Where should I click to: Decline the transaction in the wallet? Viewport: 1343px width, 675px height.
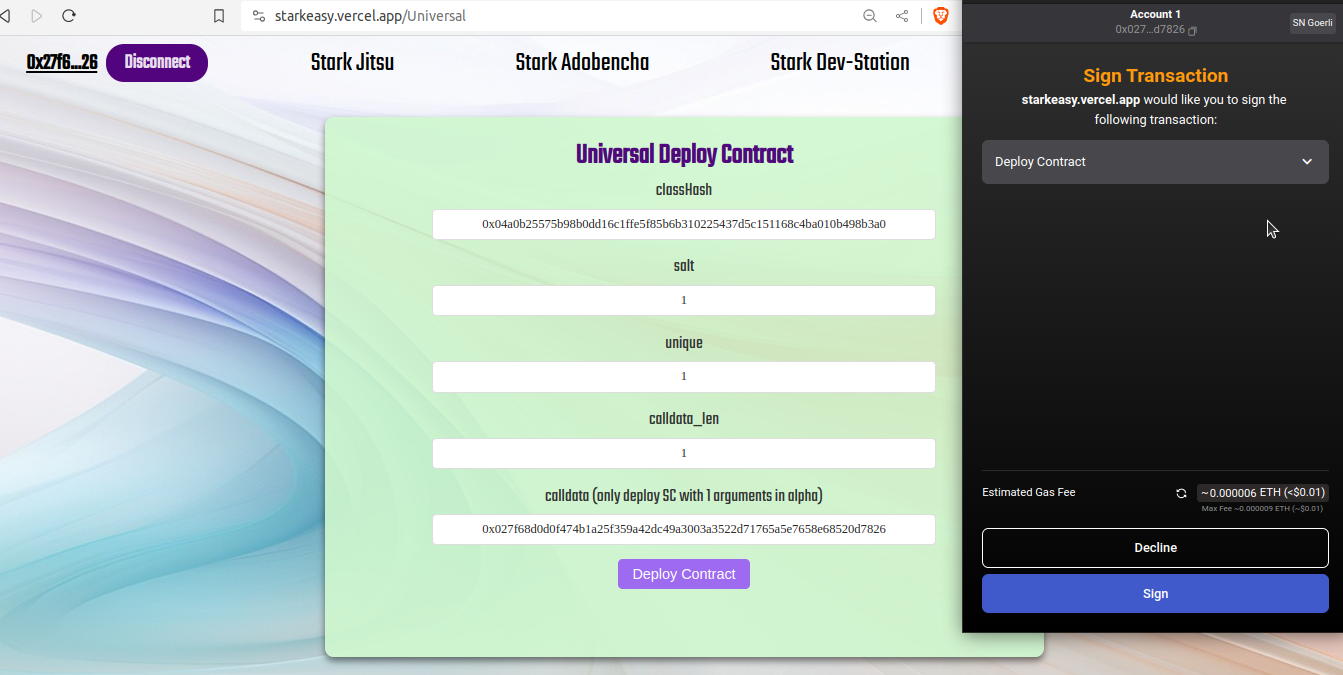click(x=1155, y=548)
